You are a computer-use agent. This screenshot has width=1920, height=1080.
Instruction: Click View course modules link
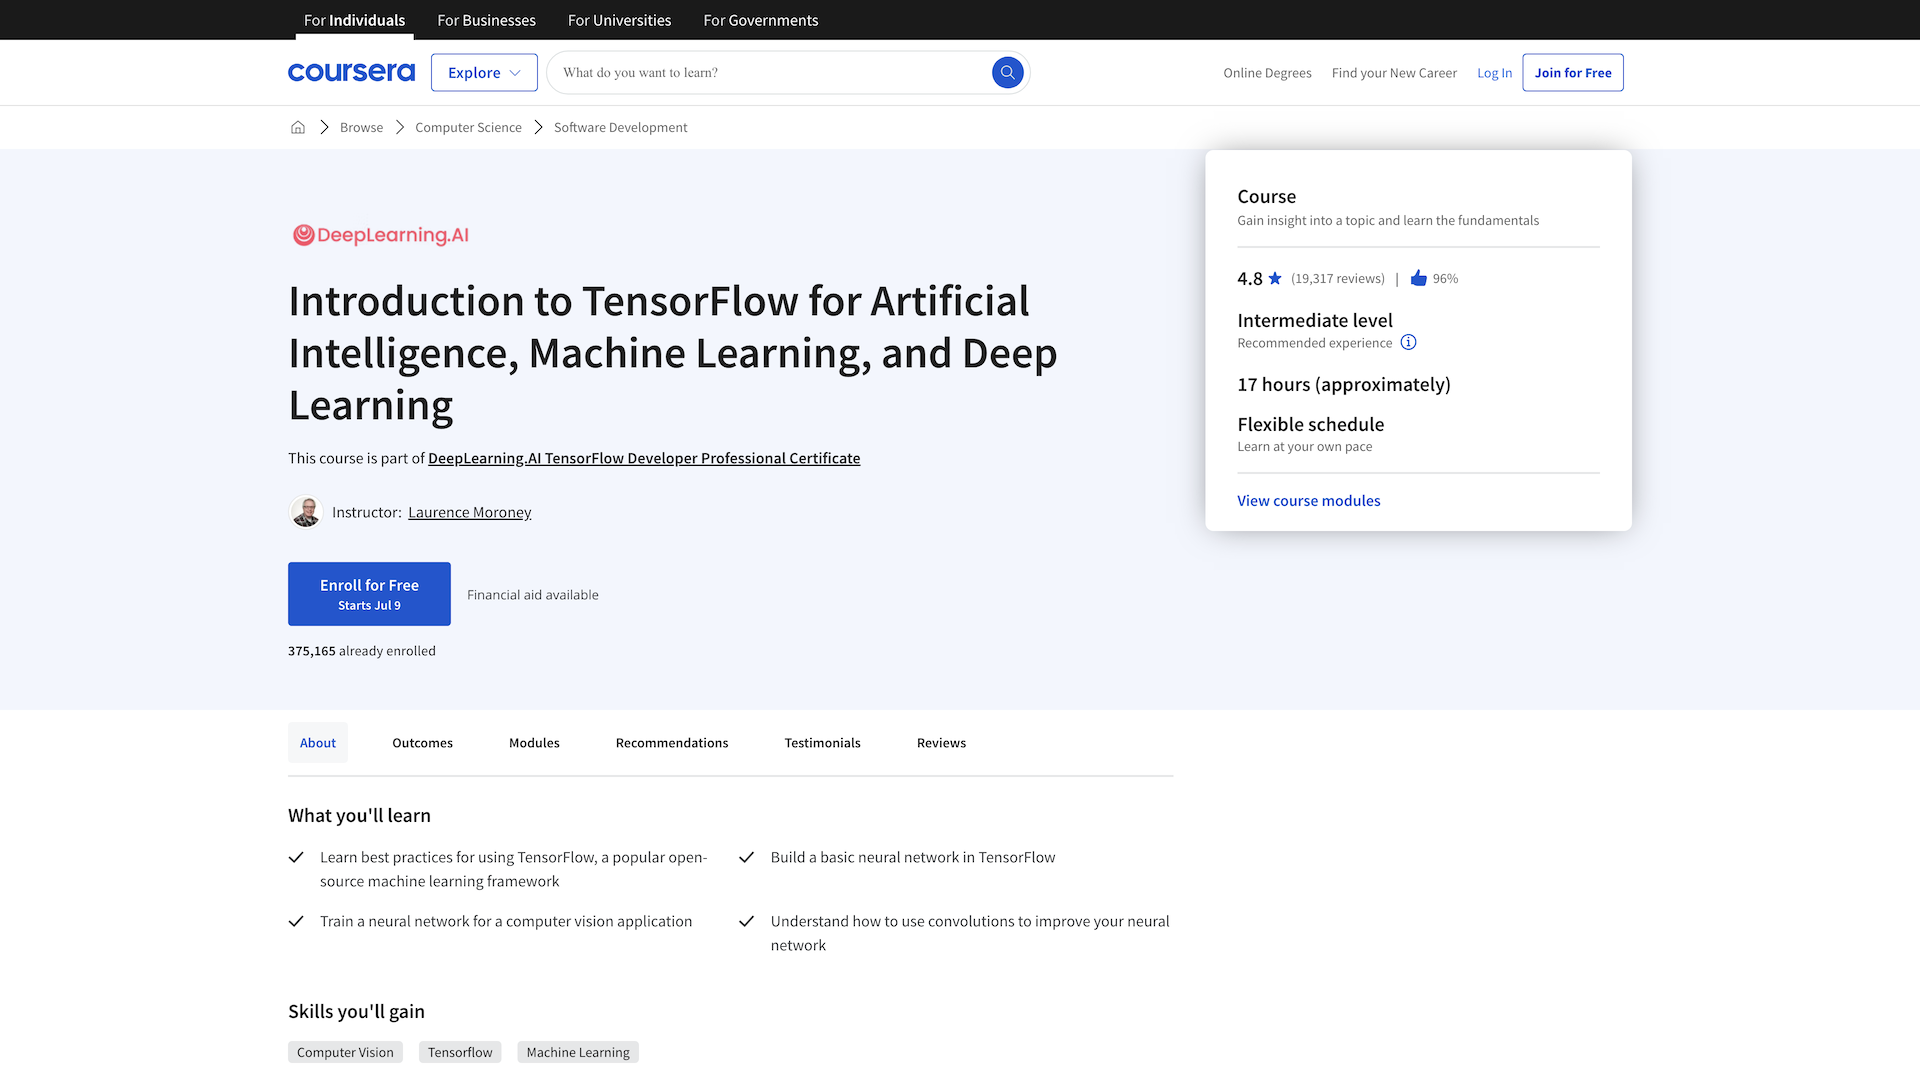[1308, 500]
